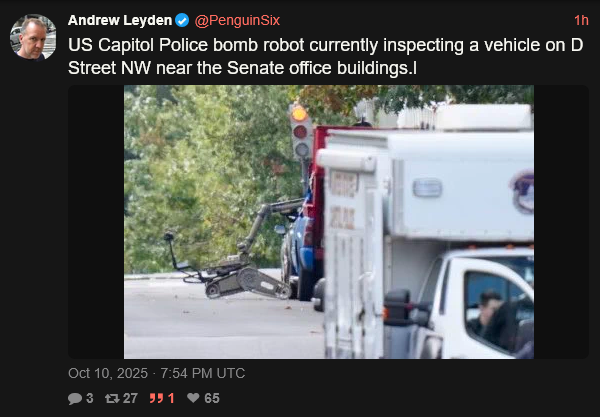Click the 1h relative timestamp
The height and width of the screenshot is (417, 600).
(x=581, y=20)
